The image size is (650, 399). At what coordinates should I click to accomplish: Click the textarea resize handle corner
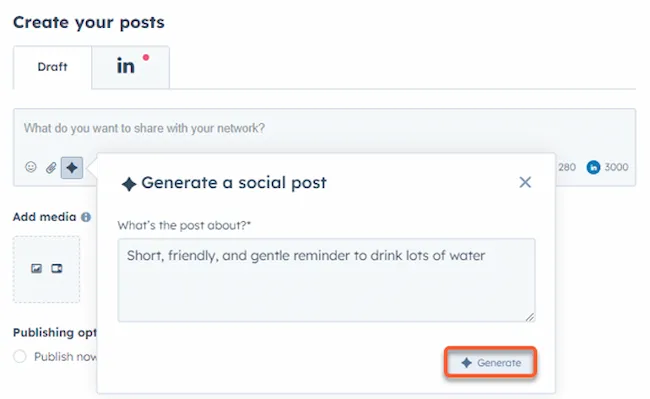coord(530,317)
